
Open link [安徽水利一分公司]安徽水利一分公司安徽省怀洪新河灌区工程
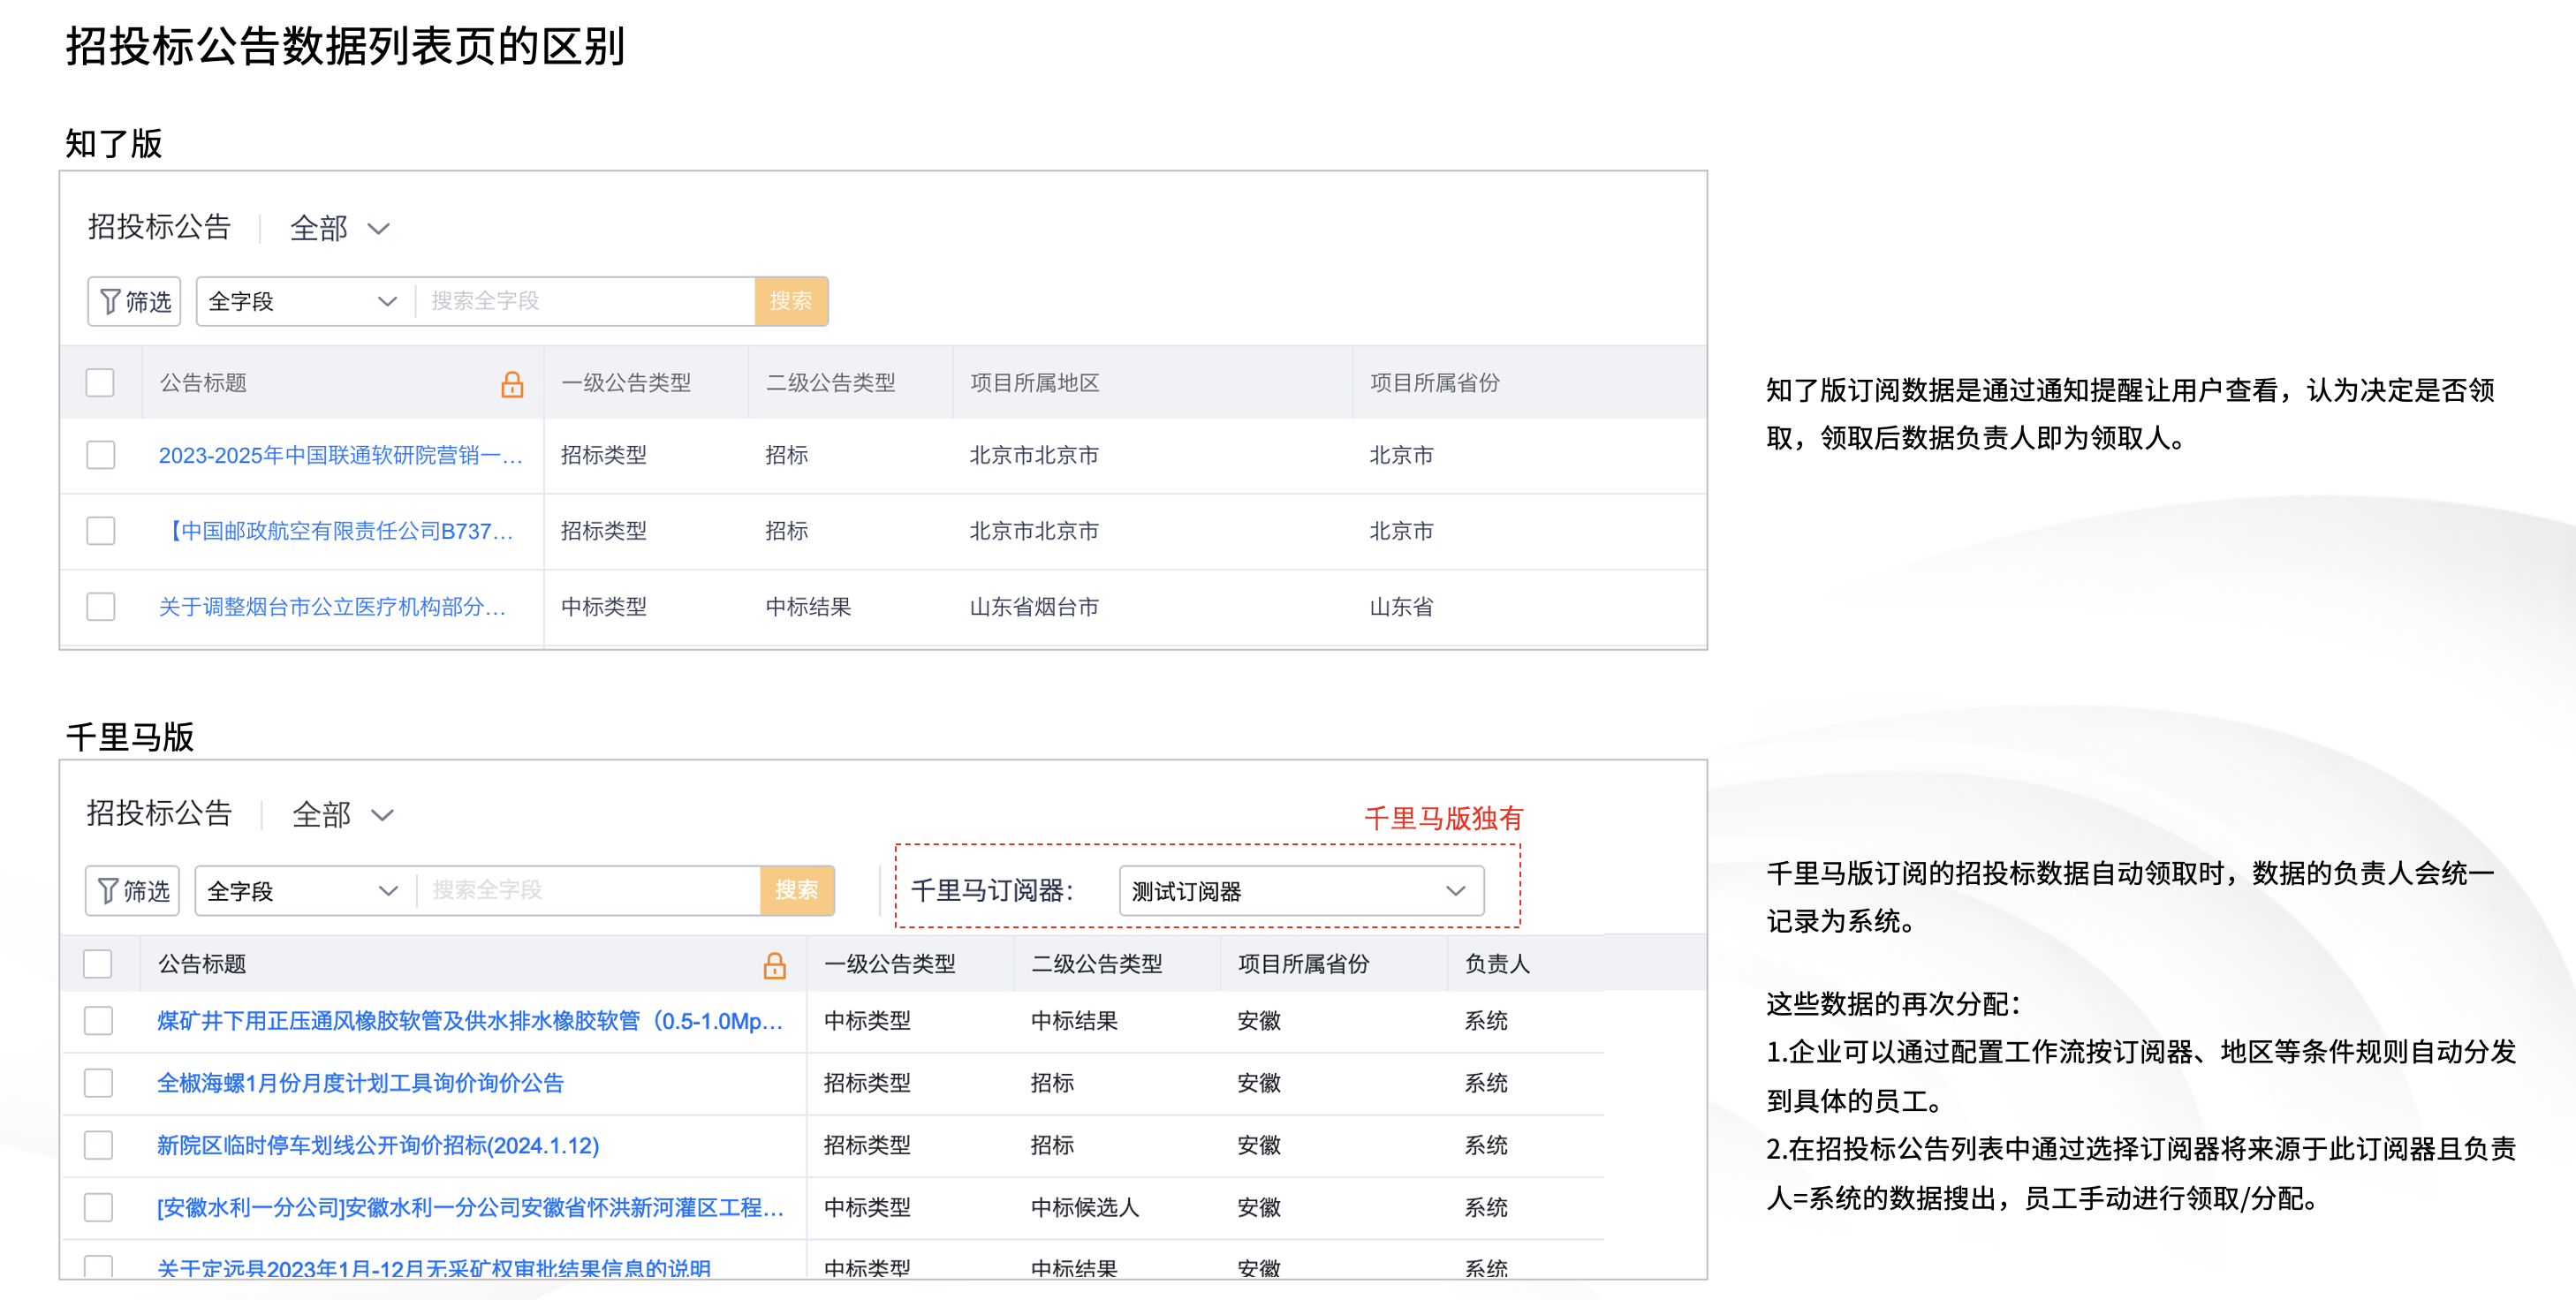[x=470, y=1207]
